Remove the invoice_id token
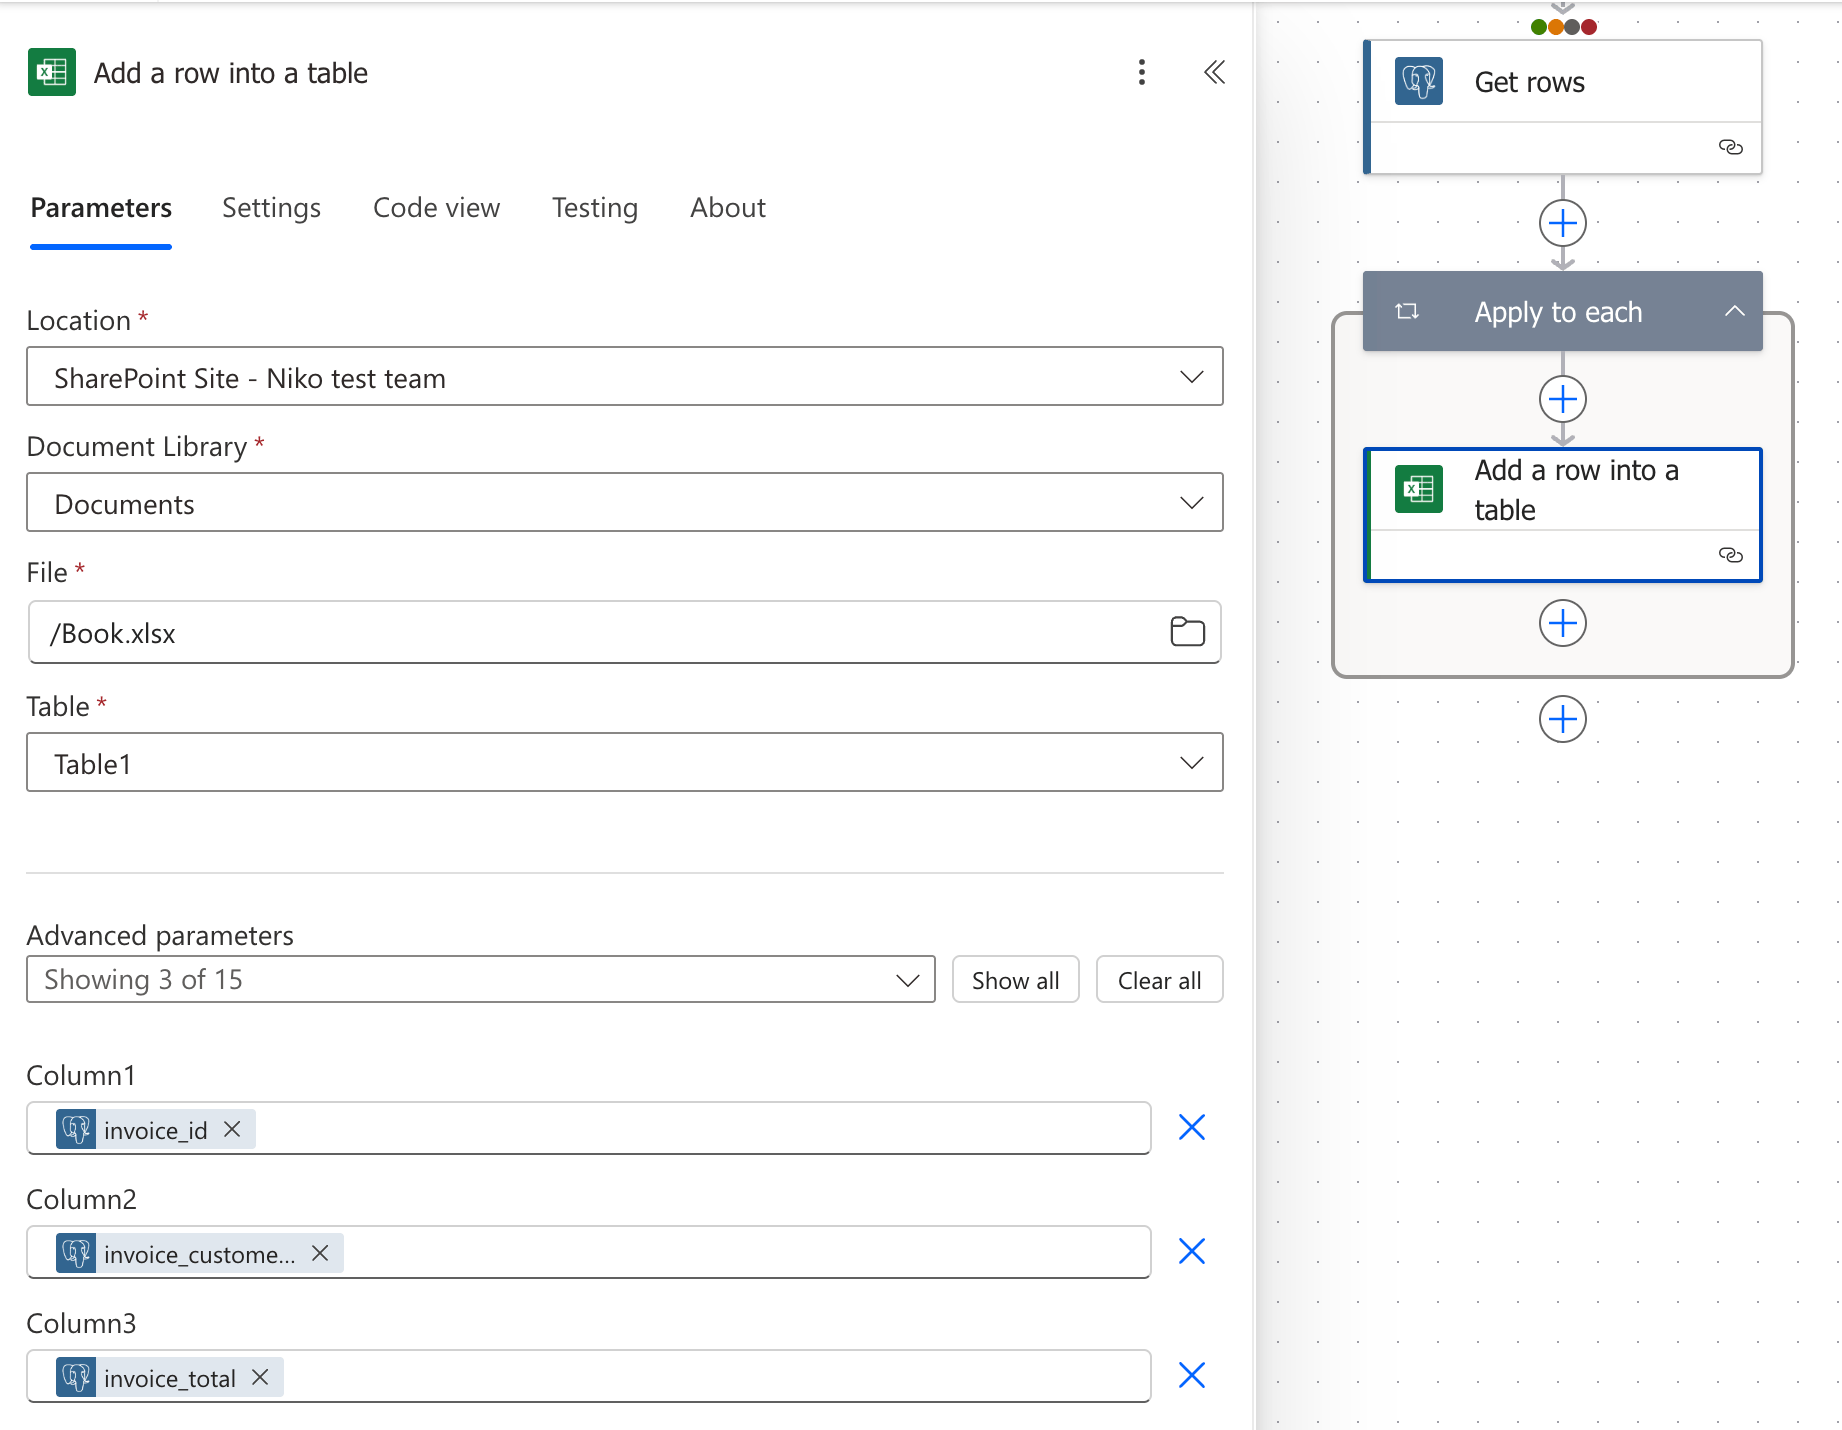Viewport: 1842px width, 1430px height. [x=232, y=1129]
